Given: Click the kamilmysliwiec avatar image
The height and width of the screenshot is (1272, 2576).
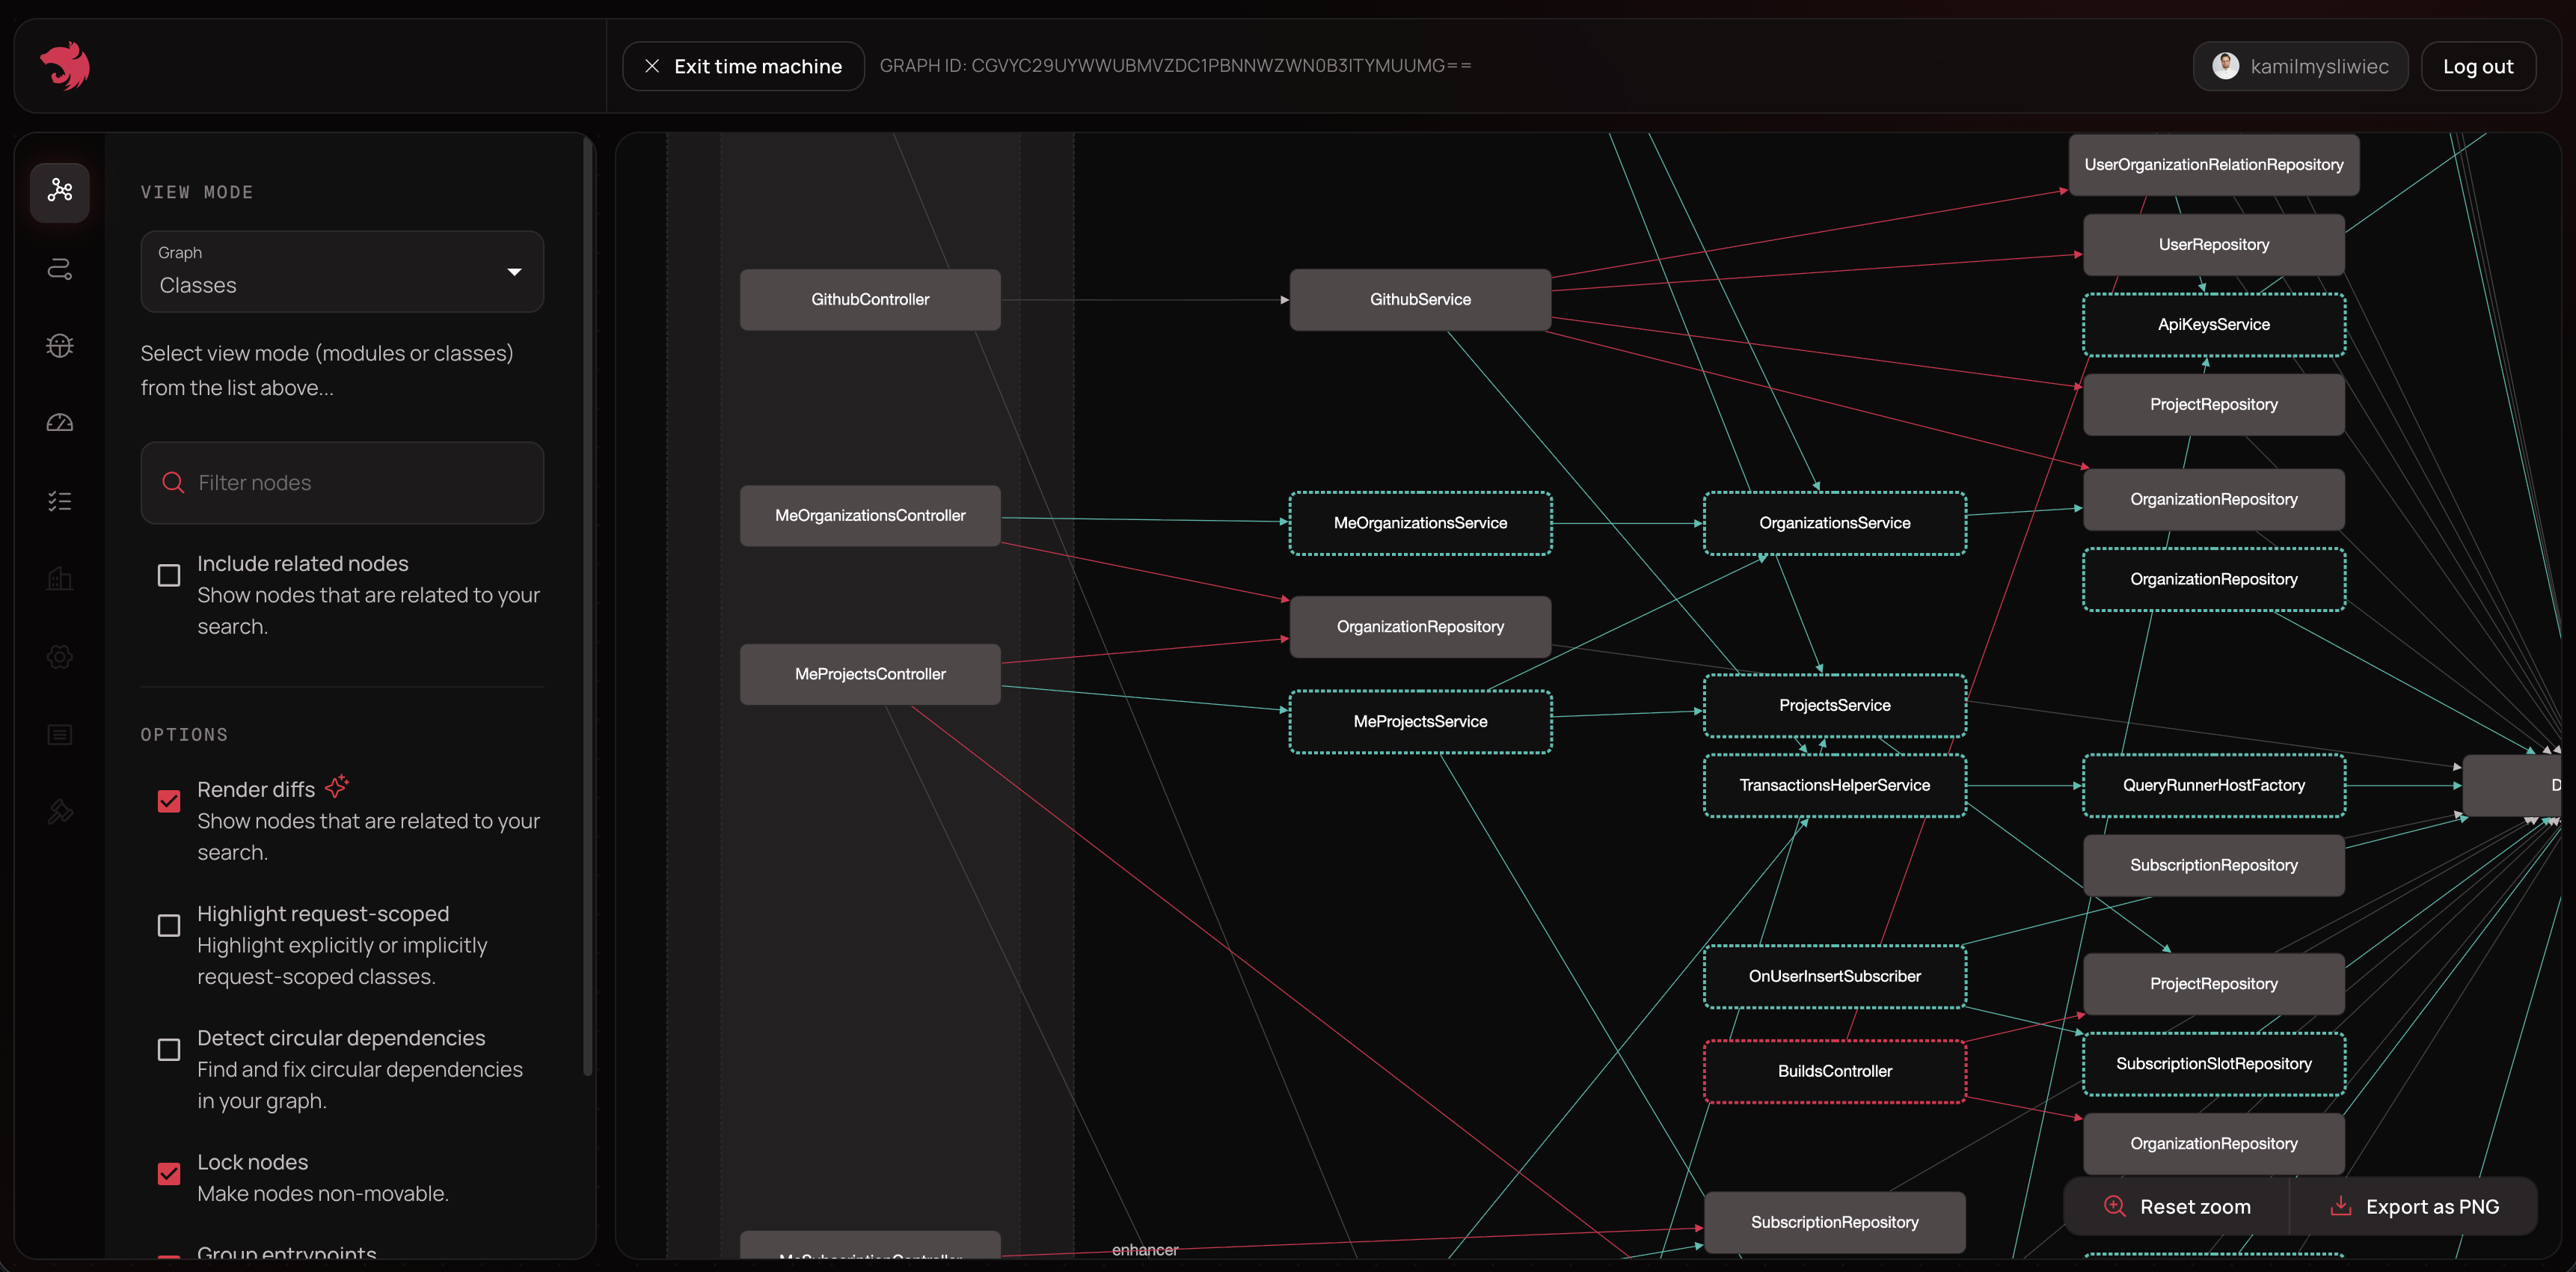Looking at the screenshot, I should pos(2225,66).
